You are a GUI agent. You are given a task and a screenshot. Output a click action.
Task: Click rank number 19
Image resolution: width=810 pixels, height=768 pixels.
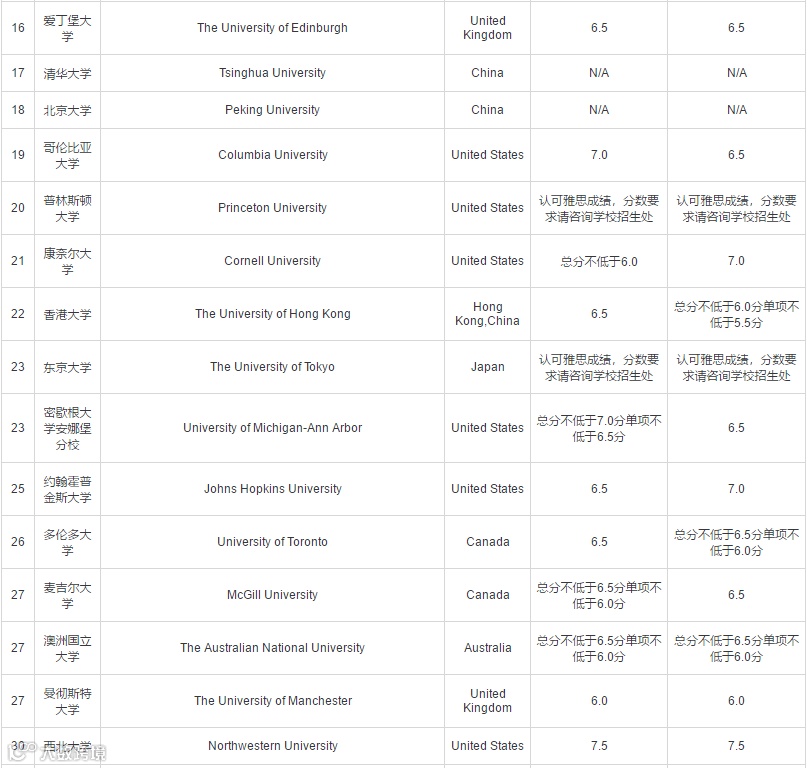point(18,155)
